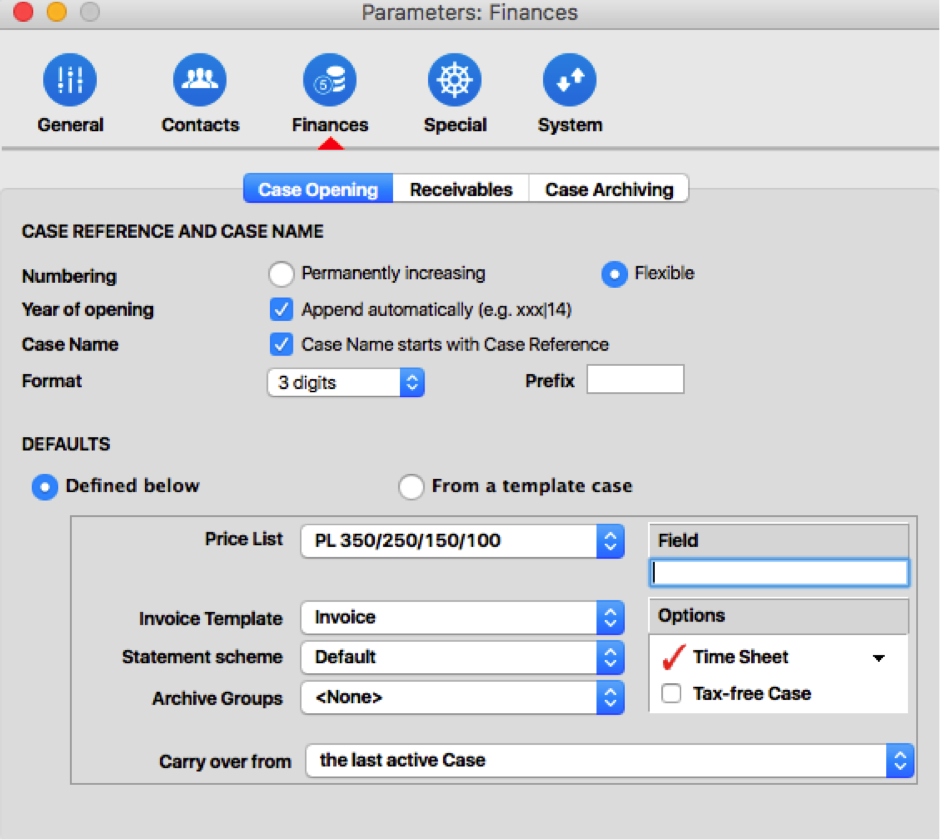Screen dimensions: 940x840
Task: Expand the Time Sheet options dropdown
Action: click(x=878, y=657)
